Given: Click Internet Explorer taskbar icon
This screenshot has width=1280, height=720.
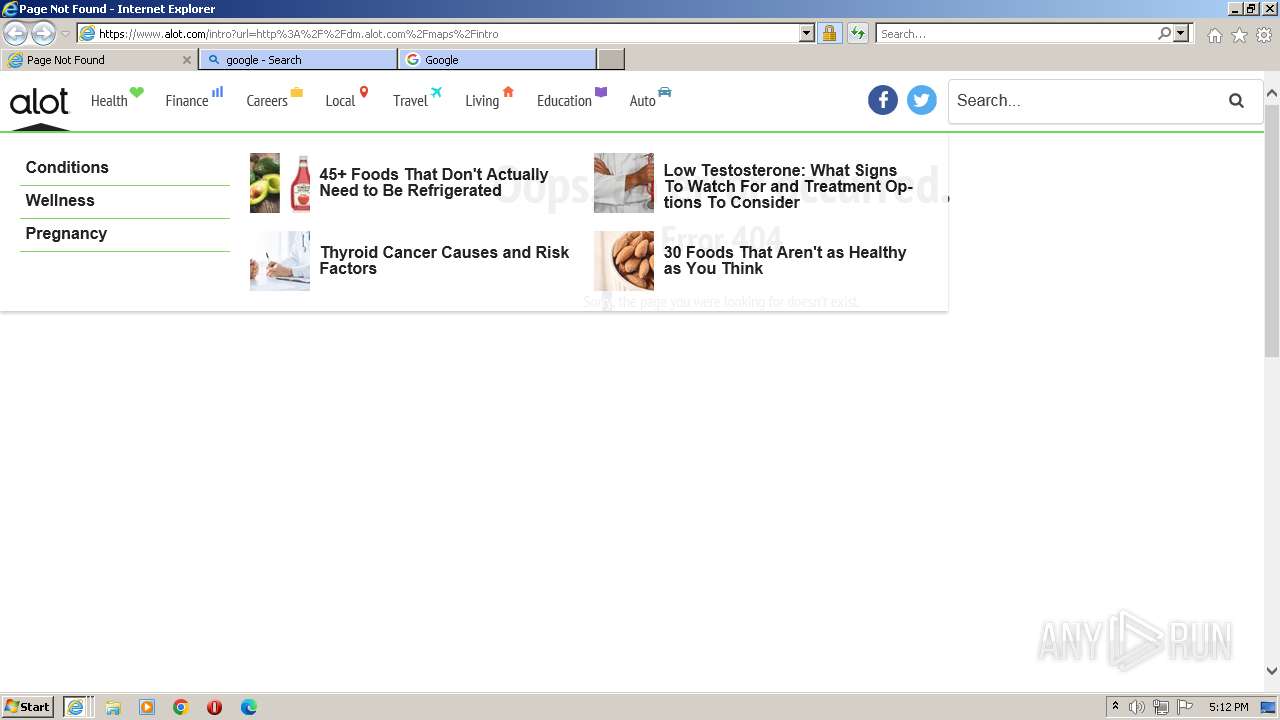Looking at the screenshot, I should pyautogui.click(x=76, y=707).
